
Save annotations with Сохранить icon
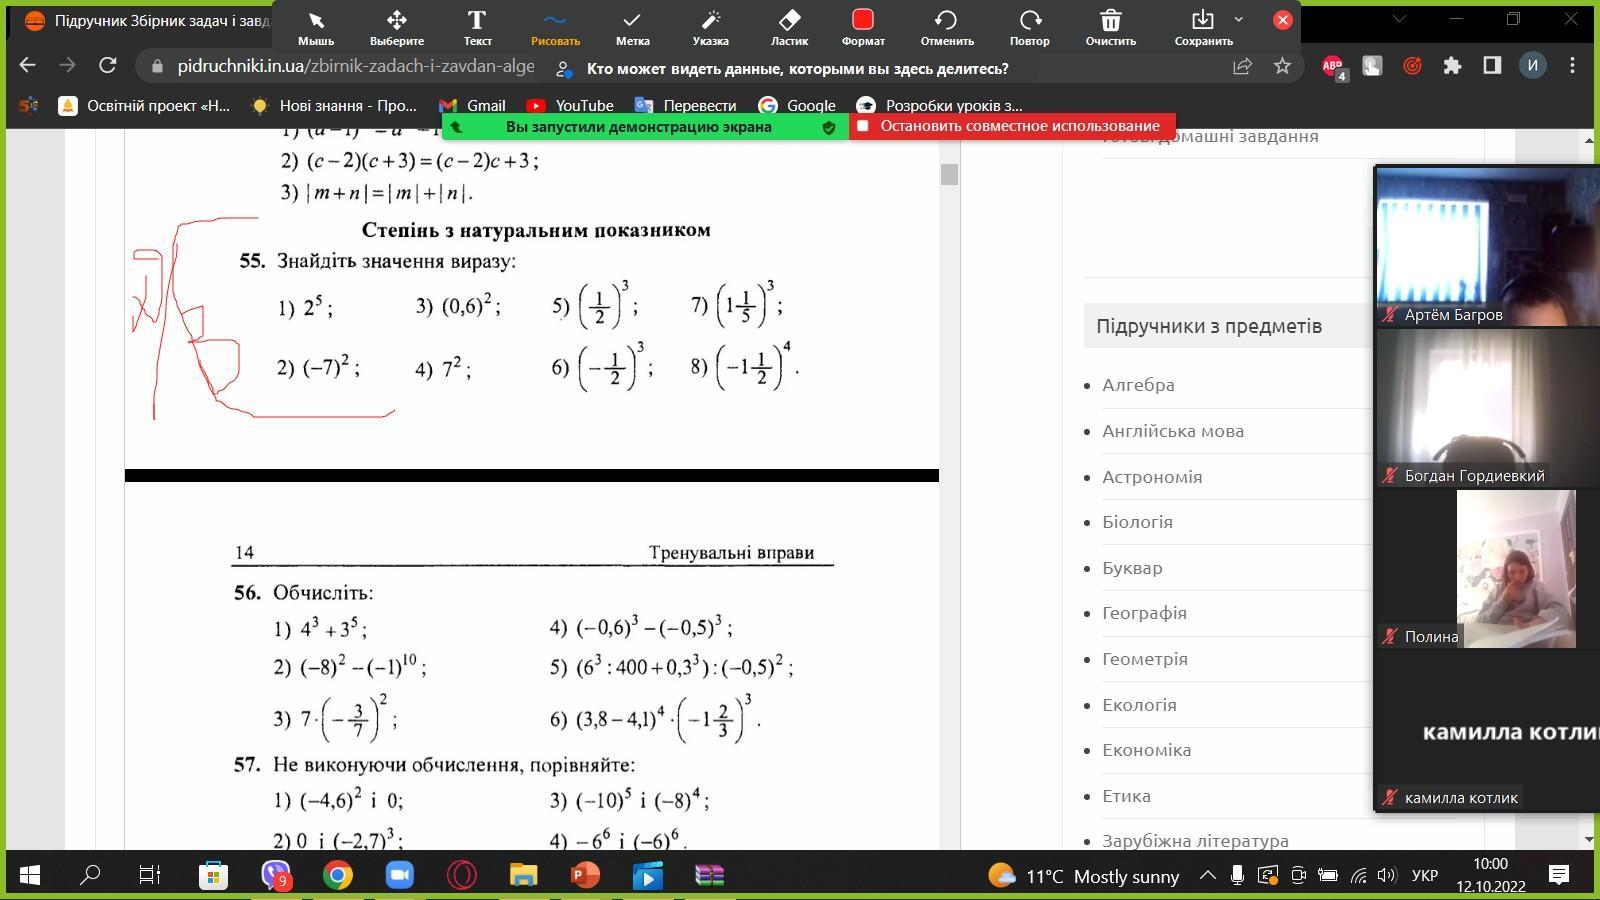1203,28
